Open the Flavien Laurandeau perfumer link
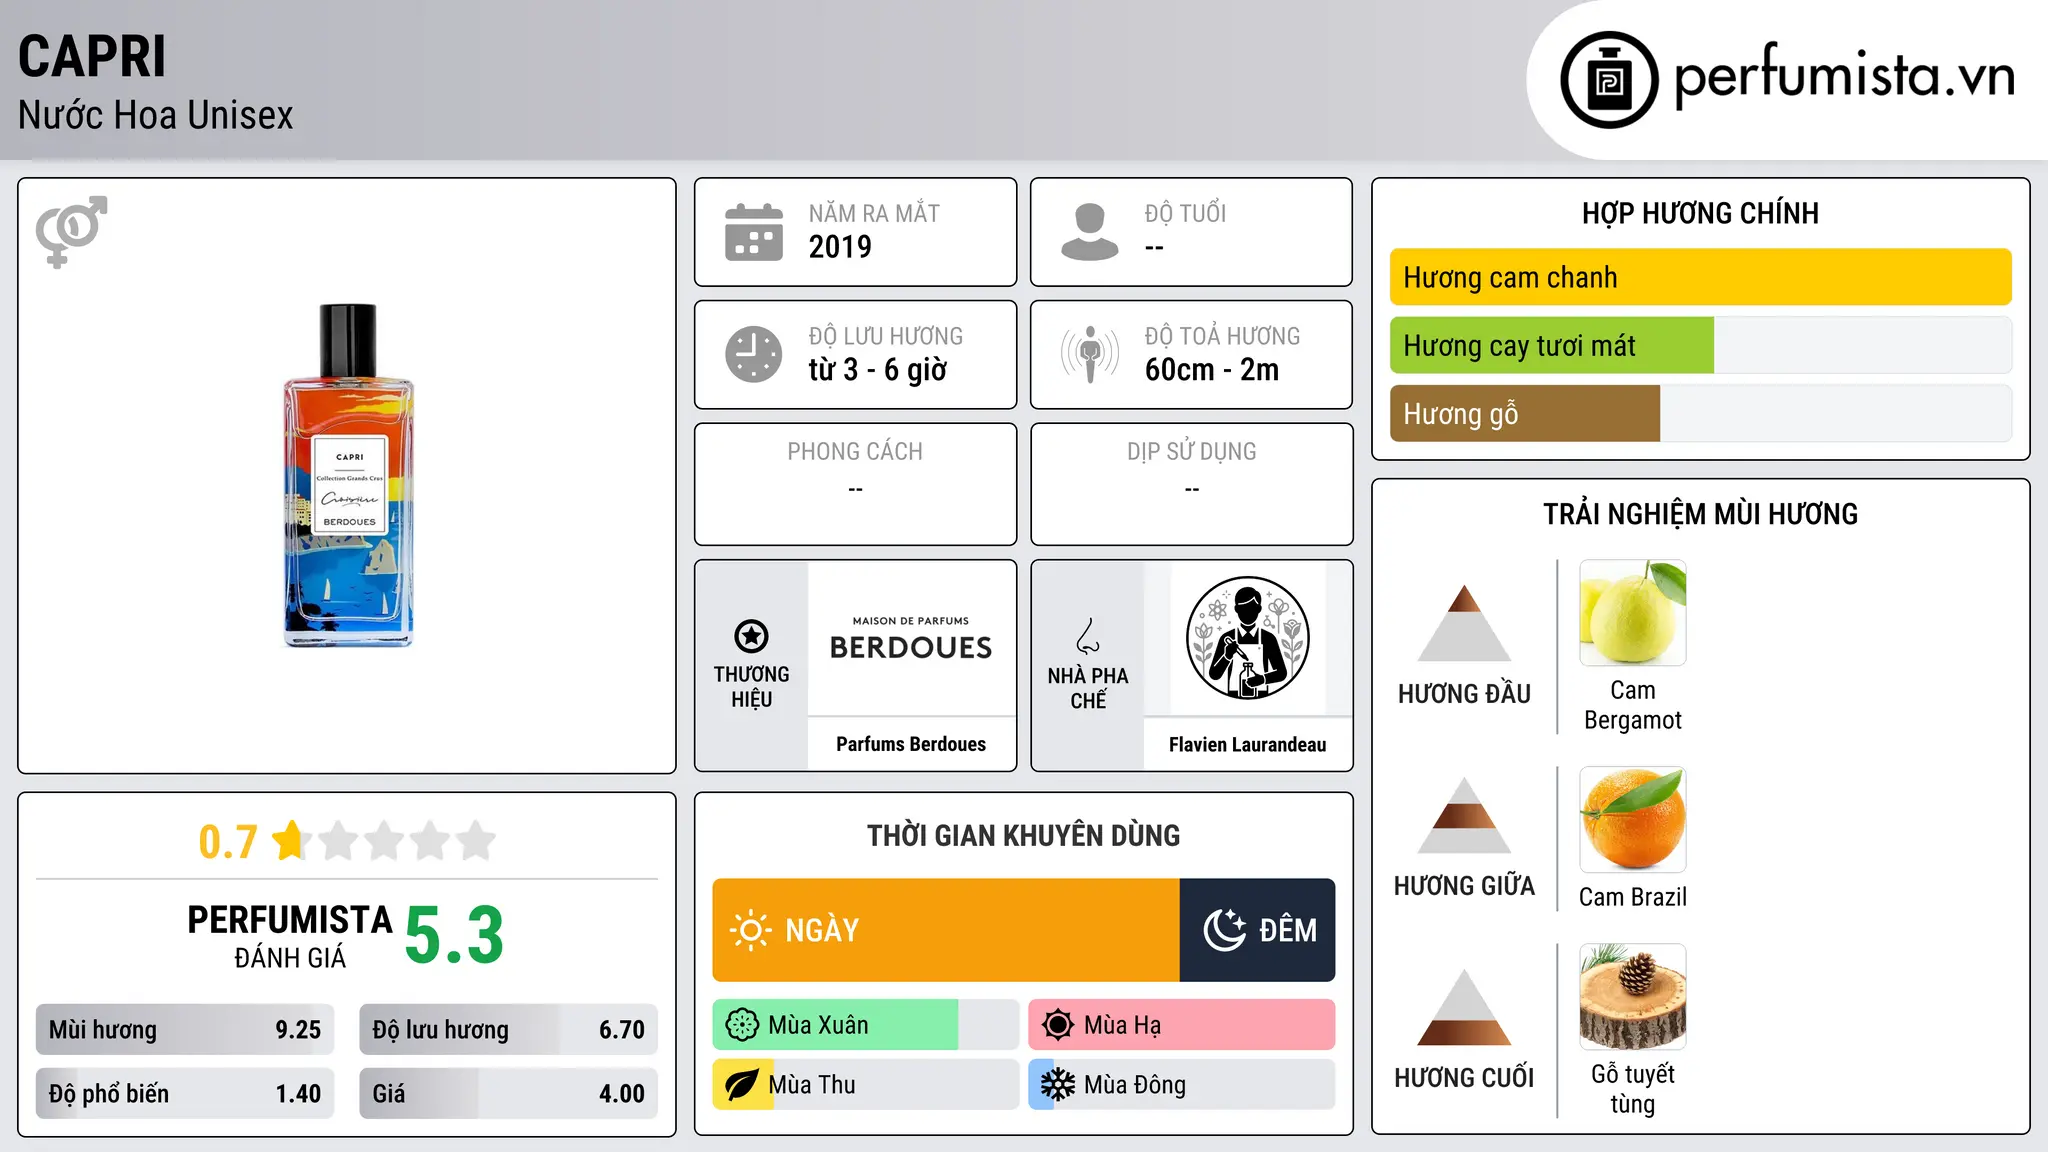Viewport: 2048px width, 1152px height. pyautogui.click(x=1247, y=744)
